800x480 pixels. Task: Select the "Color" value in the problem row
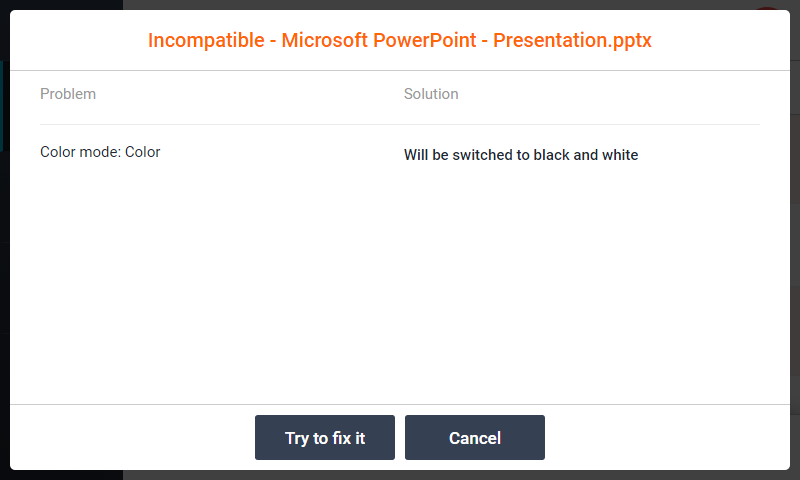coord(143,152)
